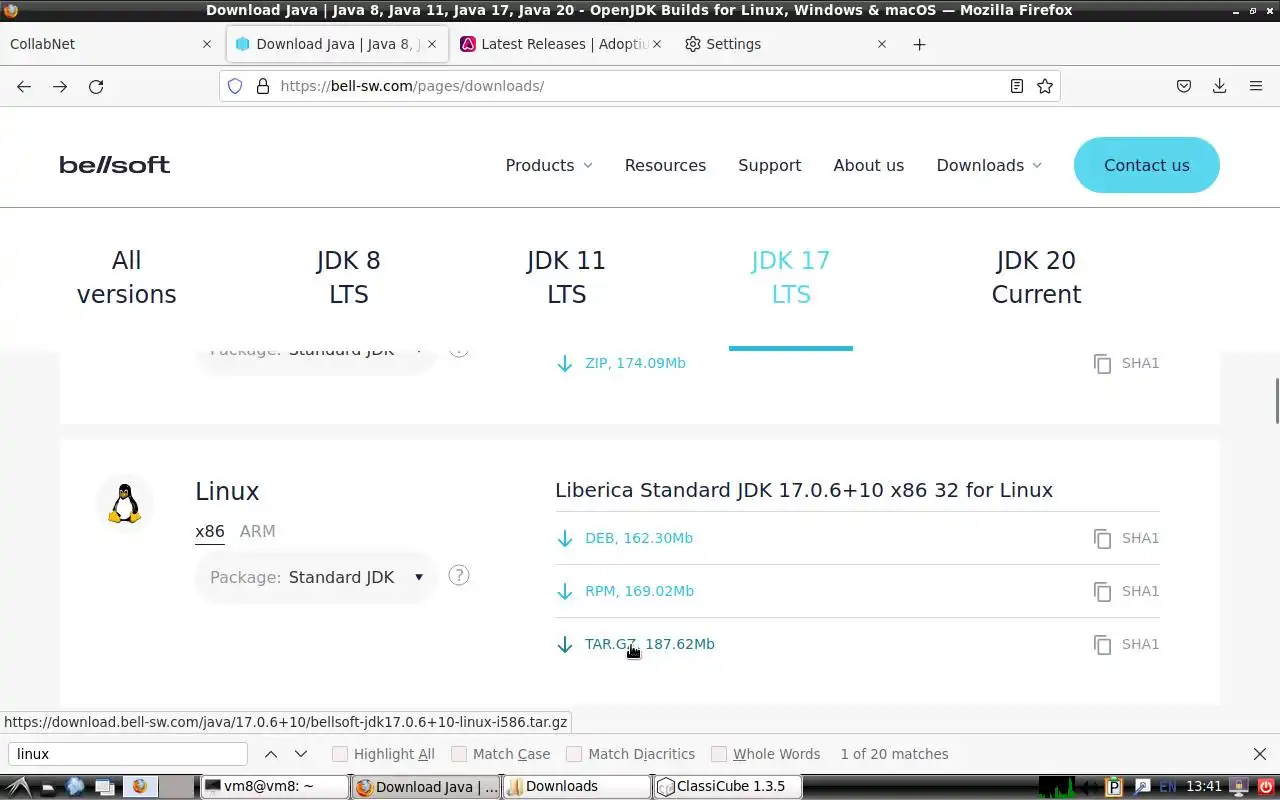This screenshot has width=1280, height=800.
Task: Select ARM architecture for Linux
Action: [x=257, y=531]
